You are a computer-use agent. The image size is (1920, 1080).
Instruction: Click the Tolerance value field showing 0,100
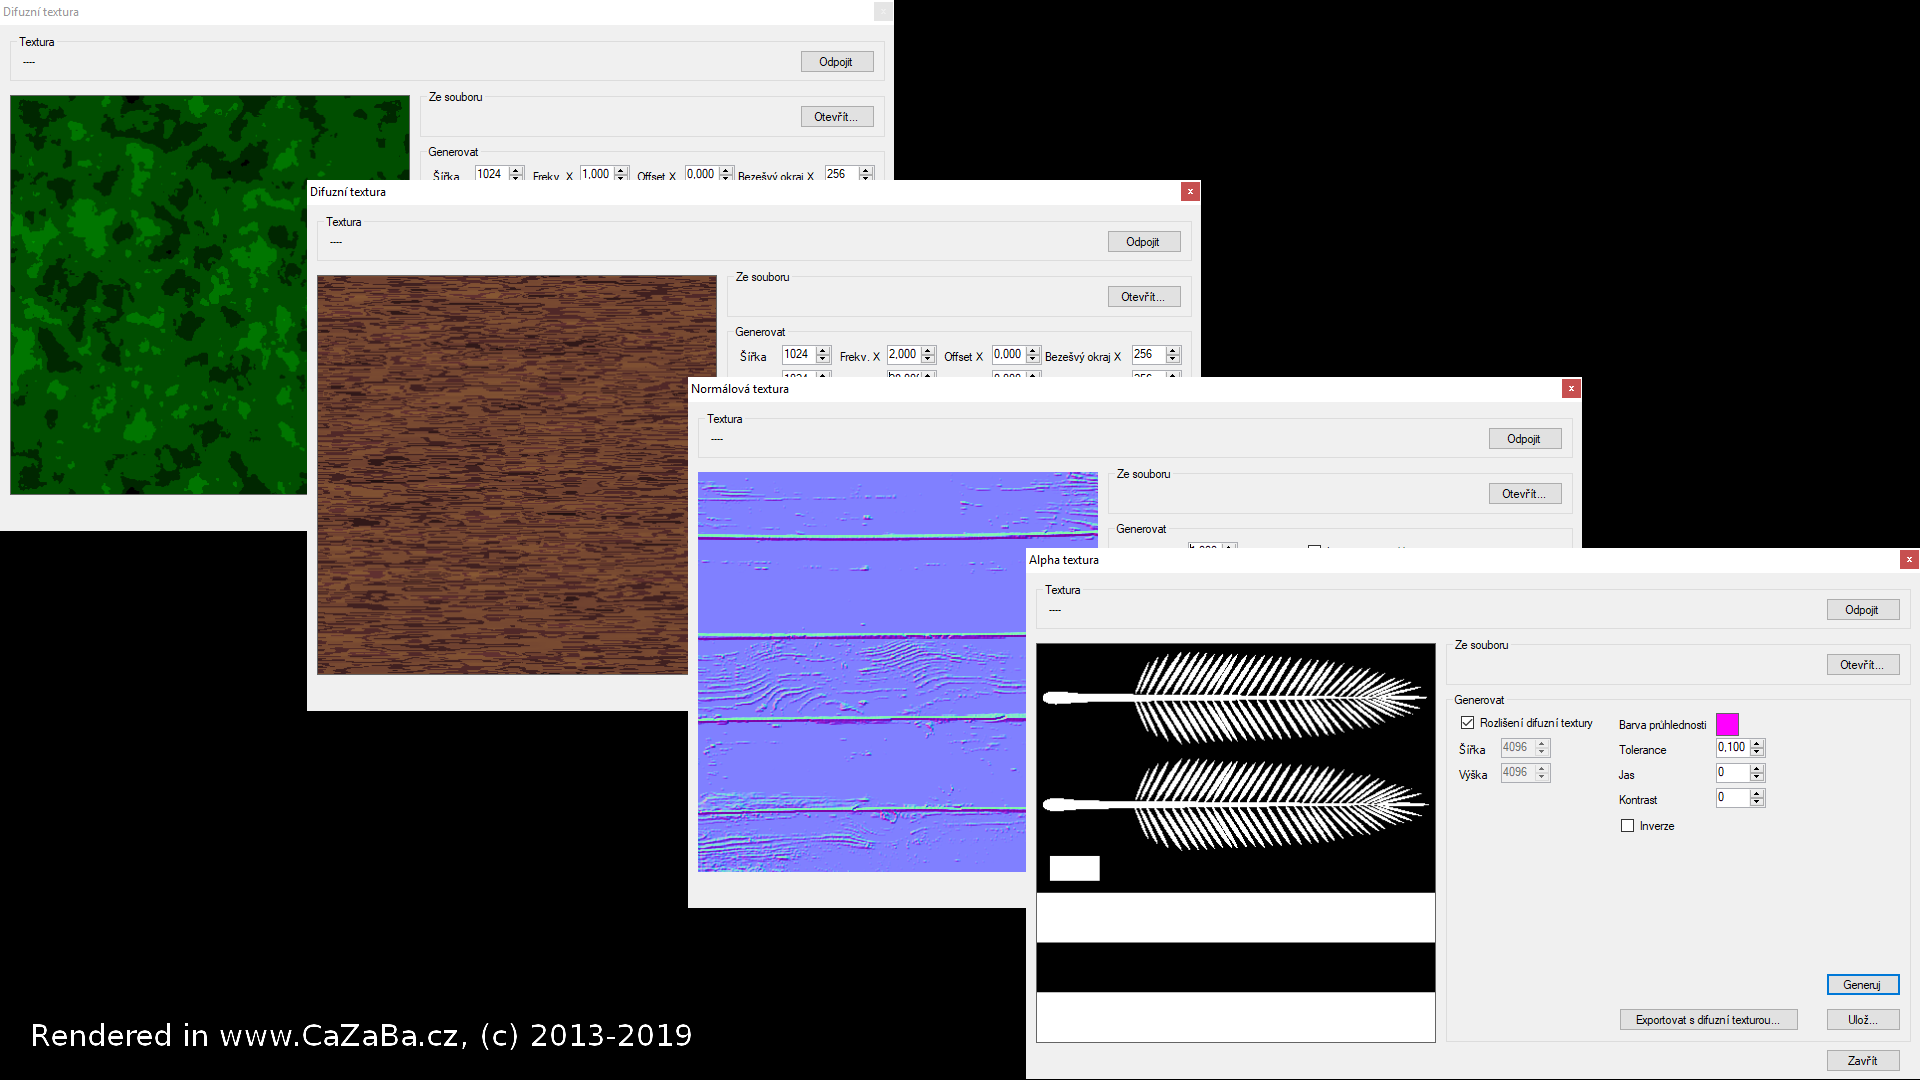click(1731, 748)
